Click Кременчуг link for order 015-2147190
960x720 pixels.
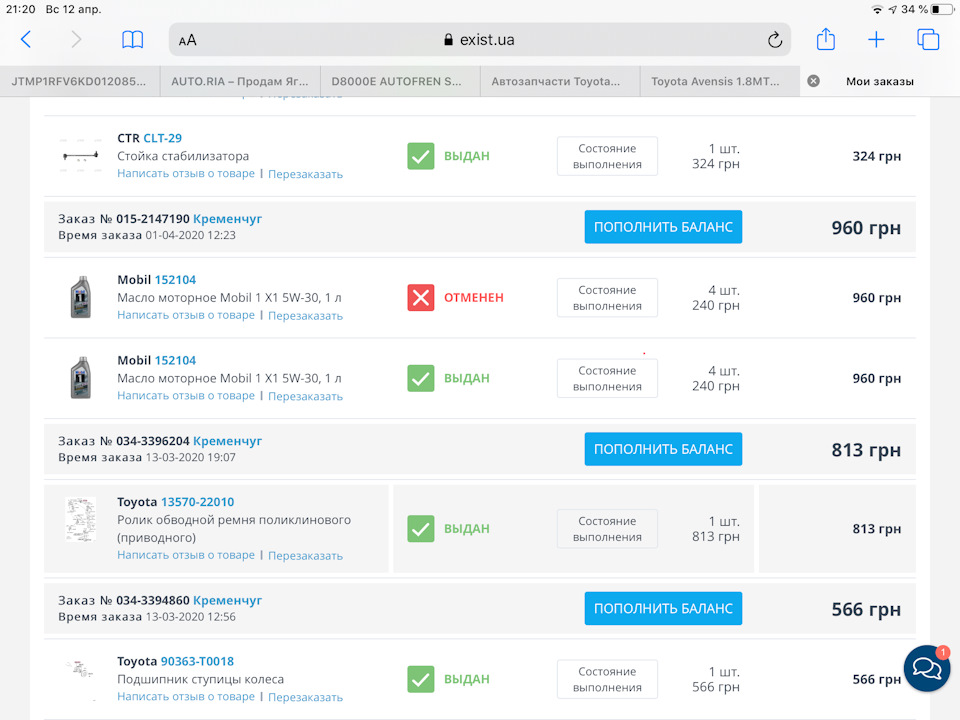(227, 219)
